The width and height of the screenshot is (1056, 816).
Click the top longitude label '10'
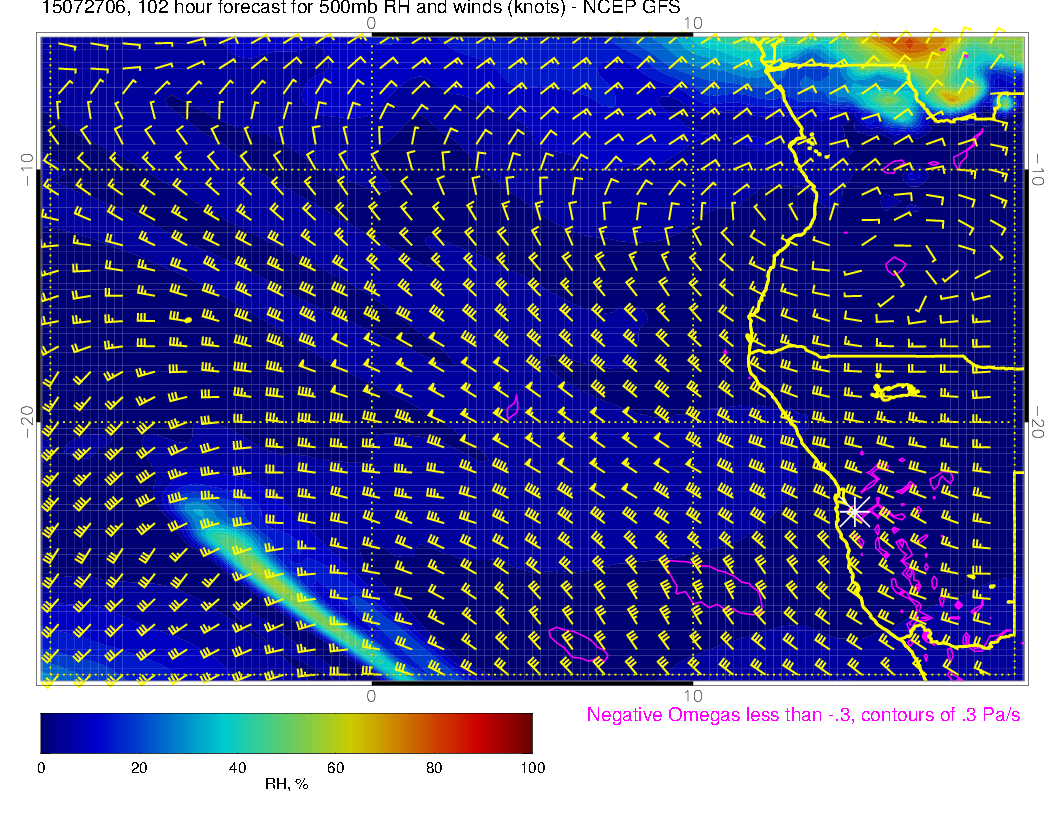coord(692,22)
